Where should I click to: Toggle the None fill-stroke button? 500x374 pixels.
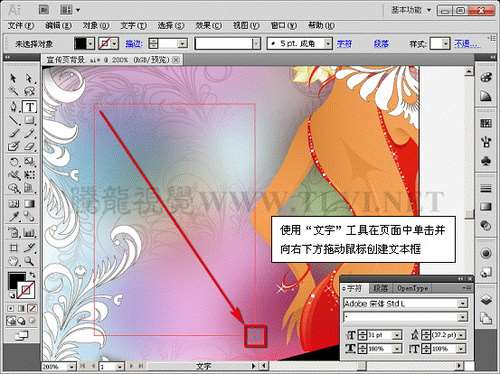(x=32, y=308)
